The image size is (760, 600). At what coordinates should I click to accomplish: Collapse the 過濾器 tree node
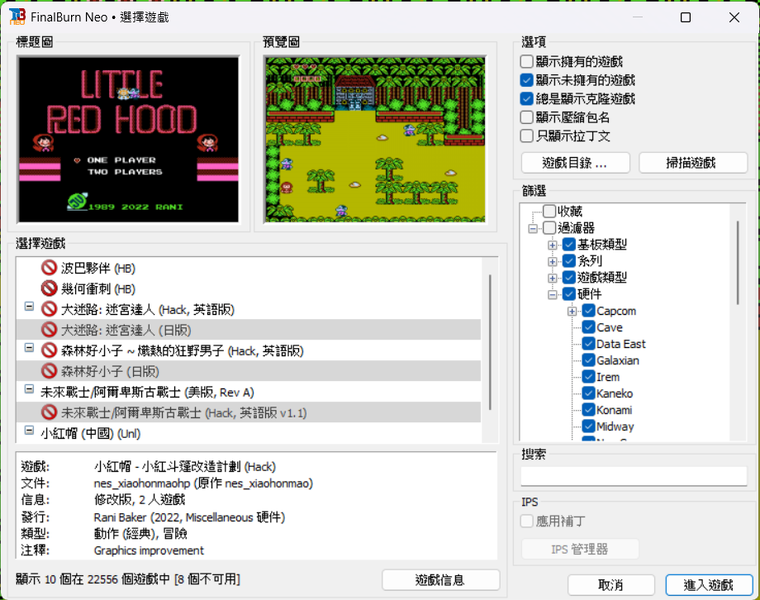pos(533,228)
